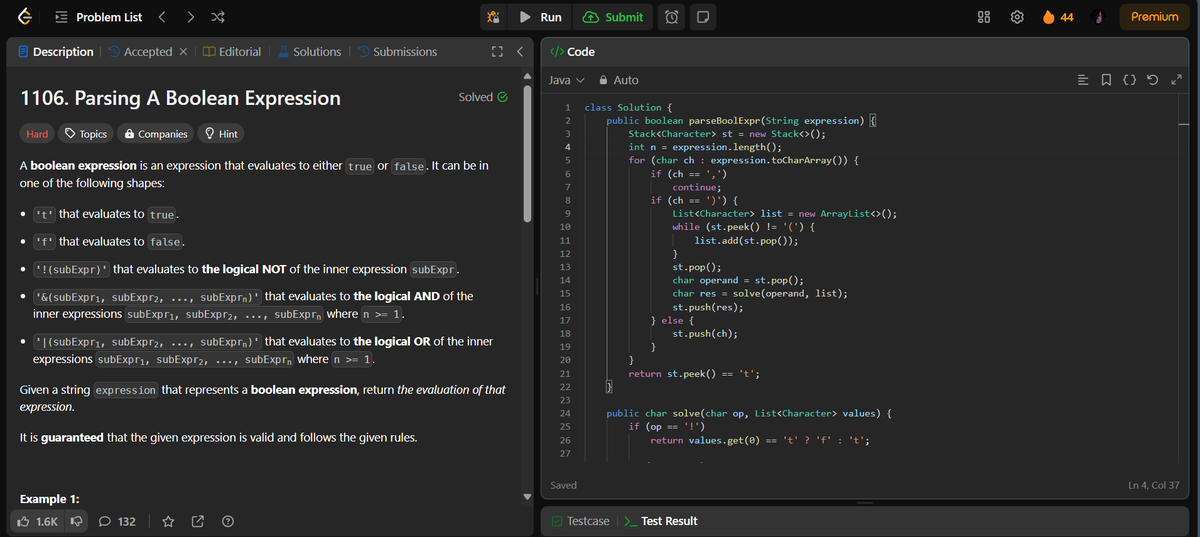Run the code
Screen dimensions: 1200x537
[x=541, y=17]
